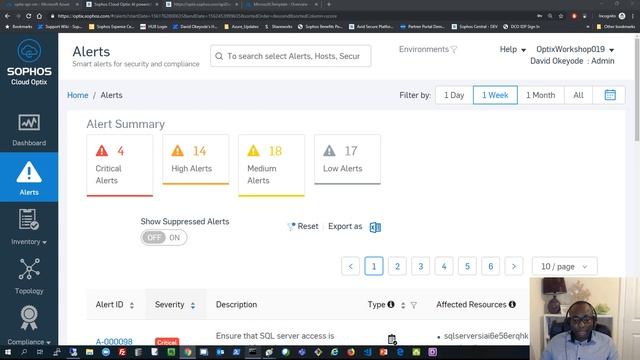Open the 10 / page size dropdown
The image size is (640, 360).
coord(564,266)
